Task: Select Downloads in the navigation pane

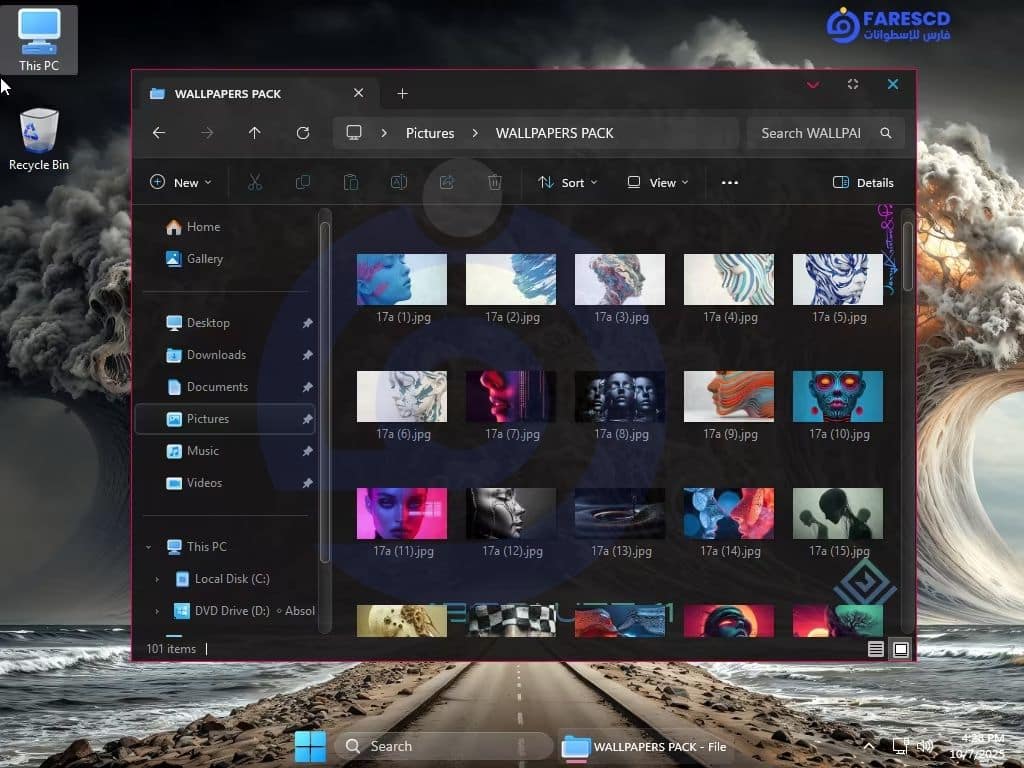Action: pos(216,355)
